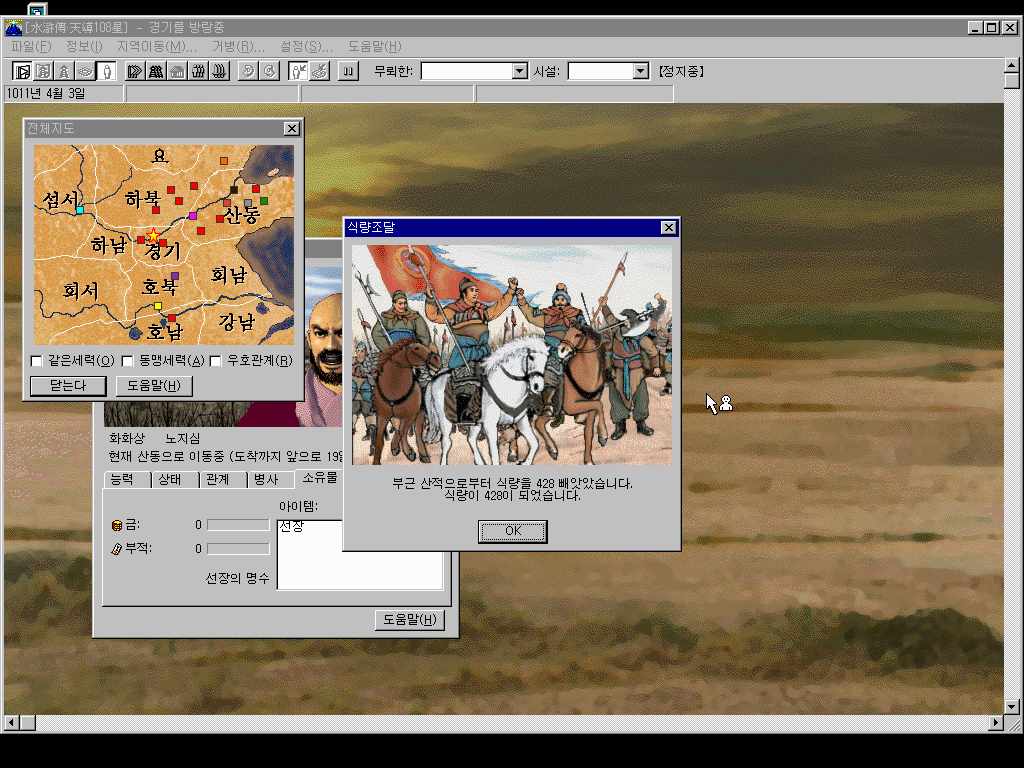Click the map with arrow toolbar icon
The image size is (1024, 768).
pyautogui.click(x=319, y=71)
